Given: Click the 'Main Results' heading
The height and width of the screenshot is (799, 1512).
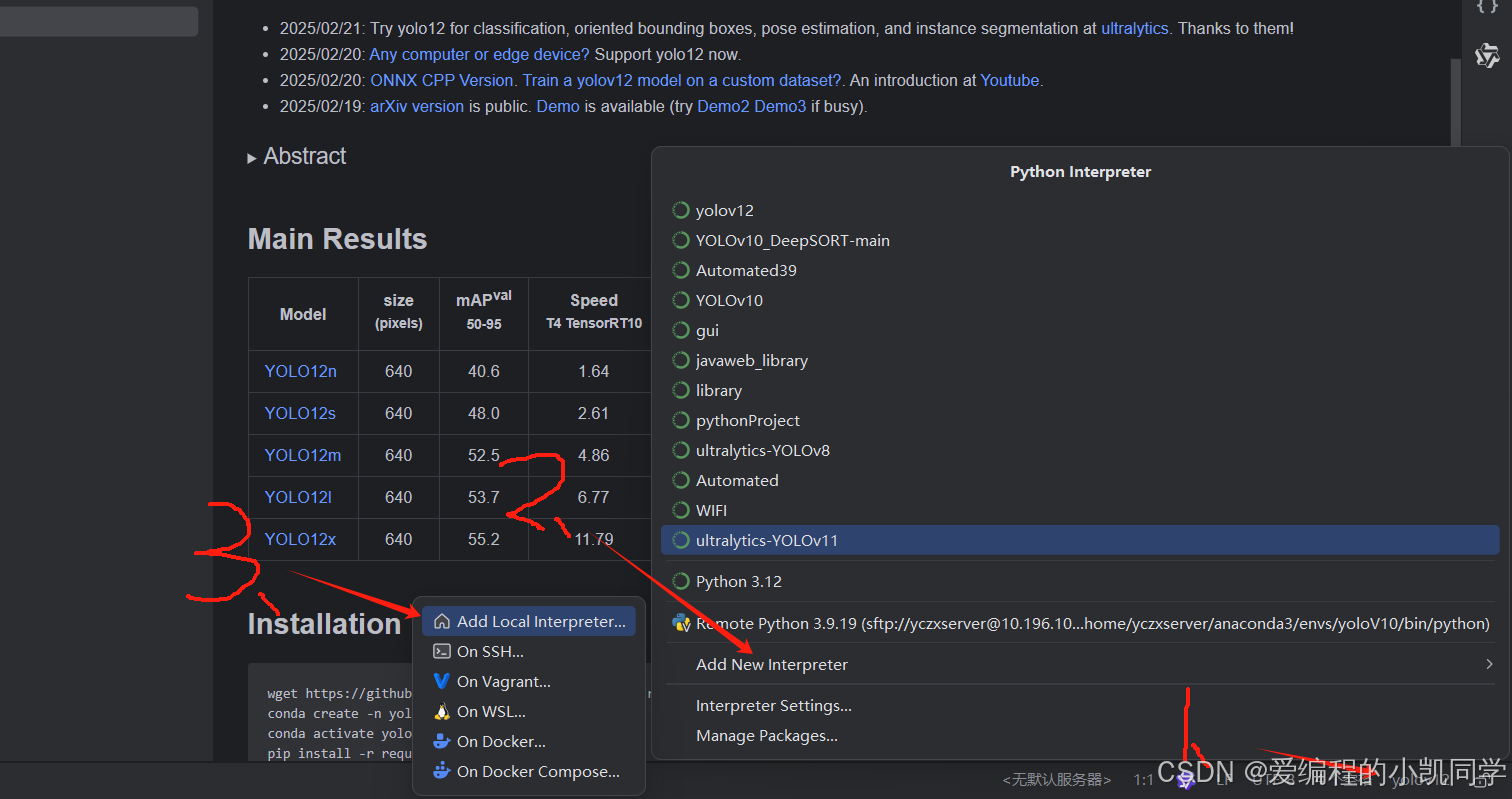Looking at the screenshot, I should click(x=337, y=239).
